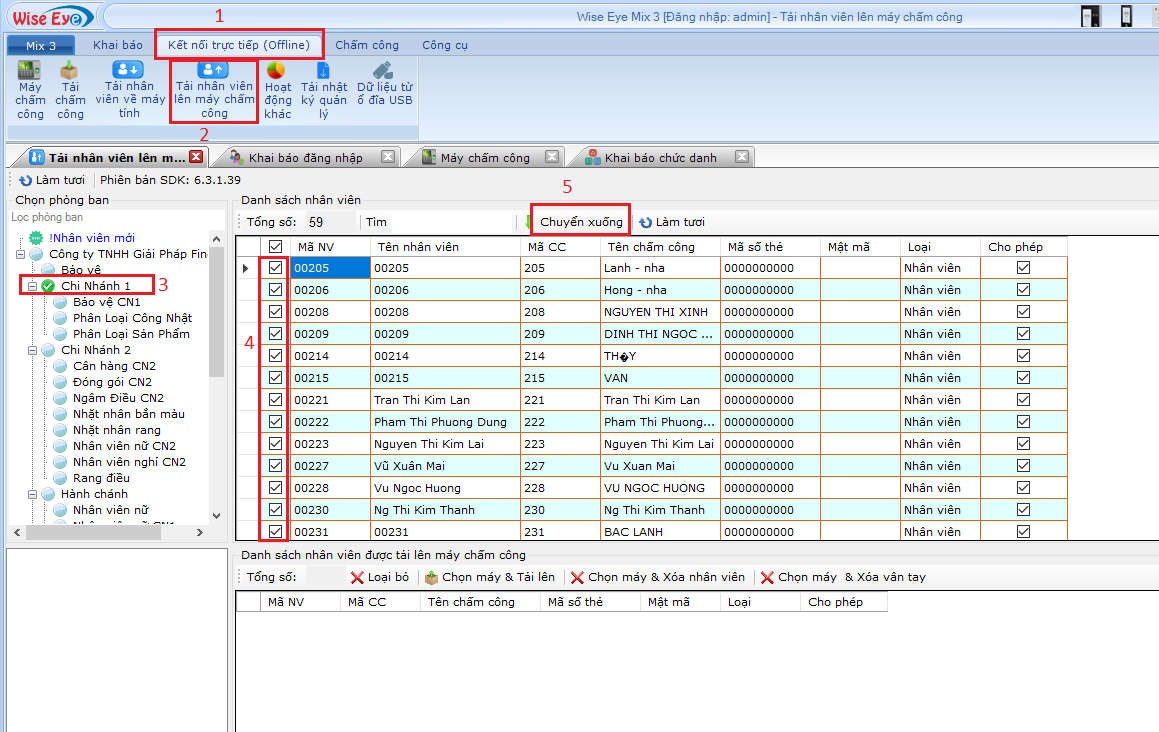
Task: Uncheck the row checkbox for employee 00205
Action: tap(275, 268)
